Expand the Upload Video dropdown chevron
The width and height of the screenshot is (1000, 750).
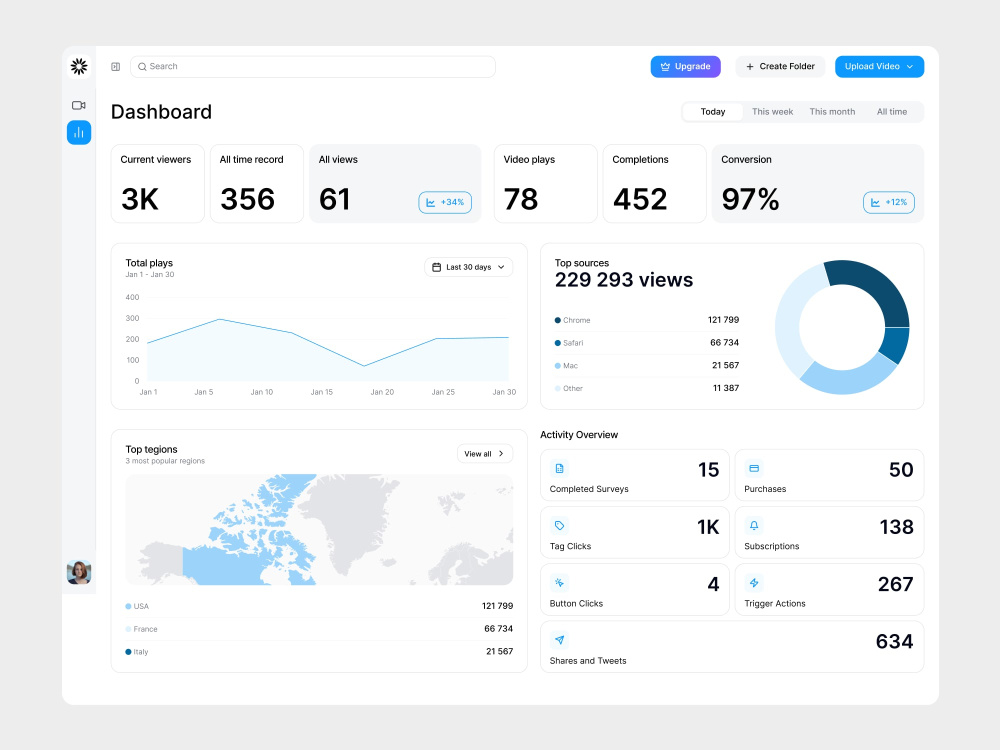pyautogui.click(x=910, y=66)
